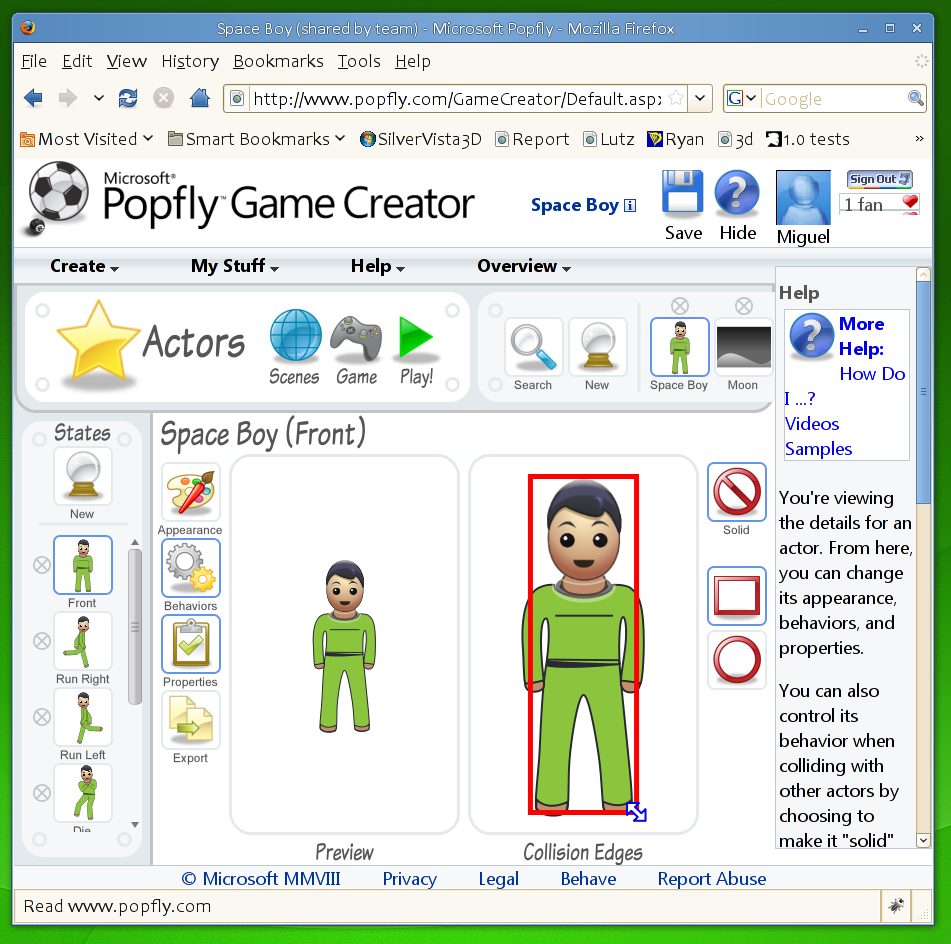Image resolution: width=951 pixels, height=944 pixels.
Task: Click the collision box resize handle
Action: (x=636, y=812)
